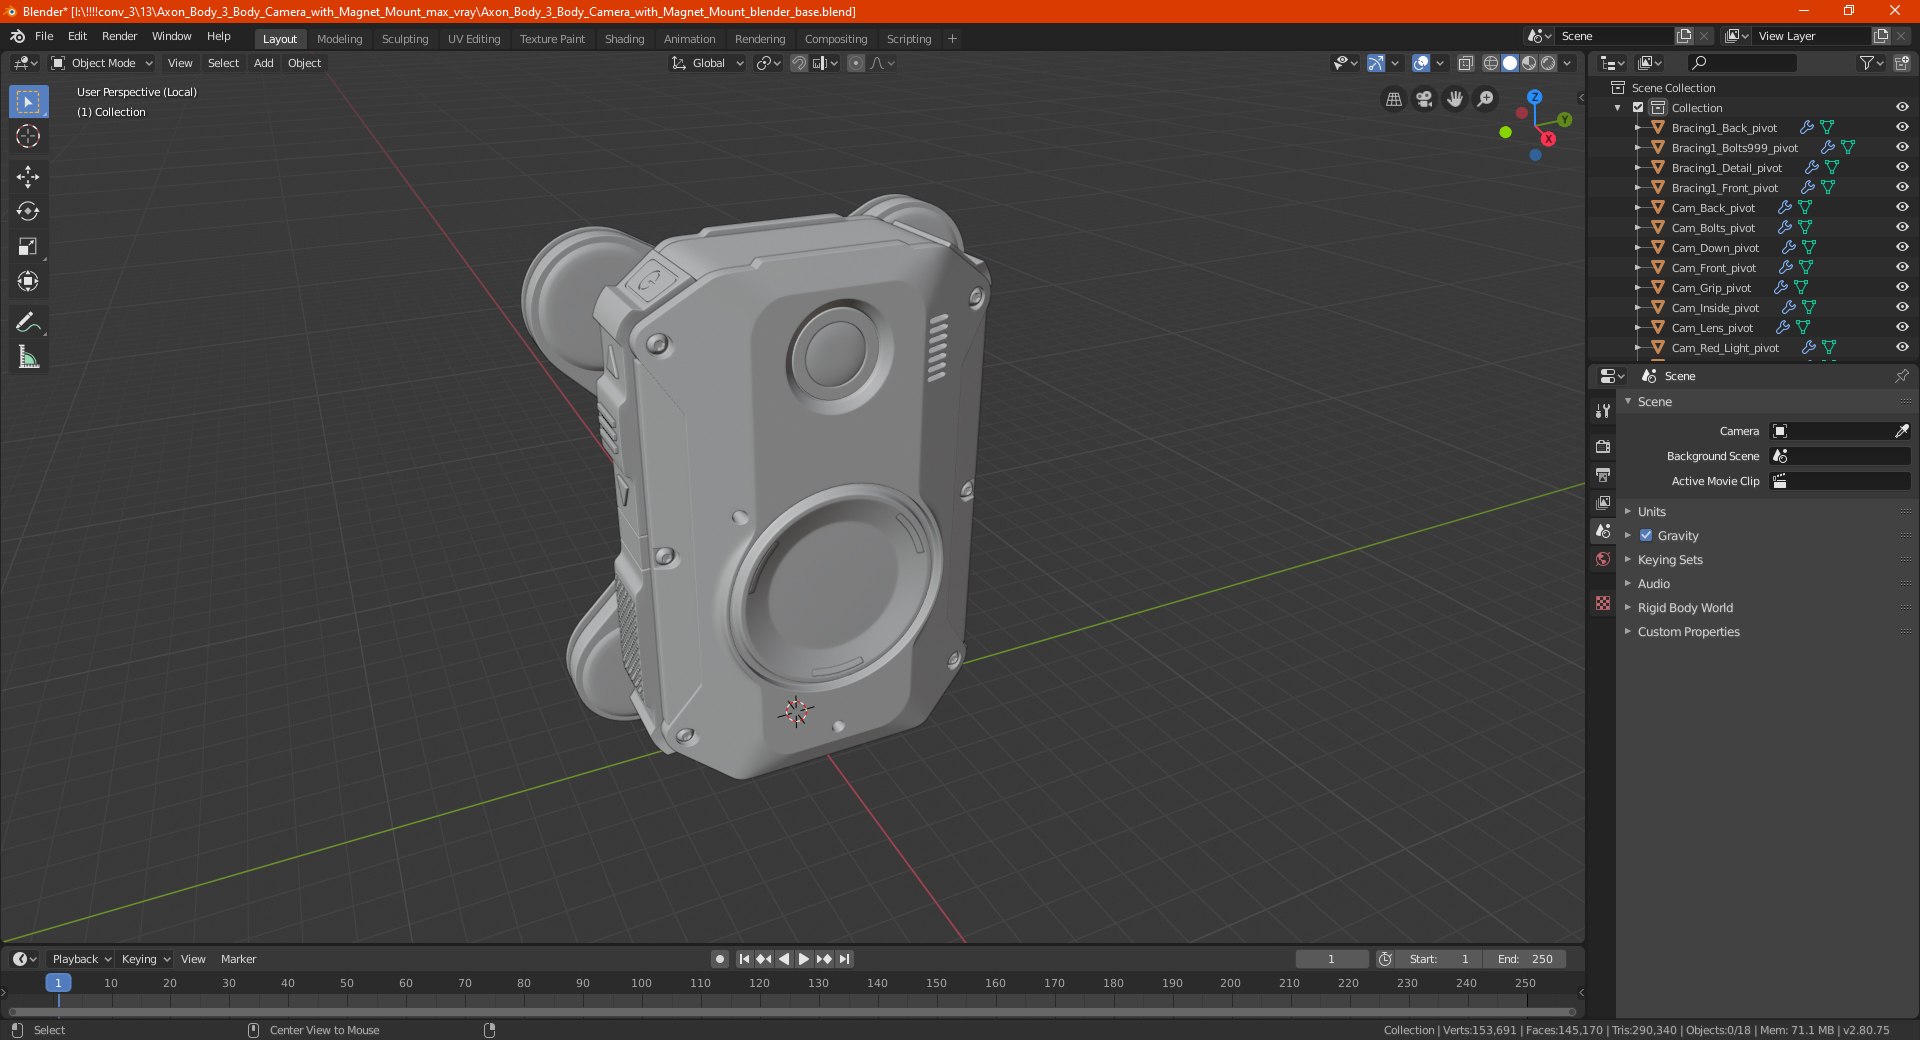Switch to the Modeling workspace tab

339,39
